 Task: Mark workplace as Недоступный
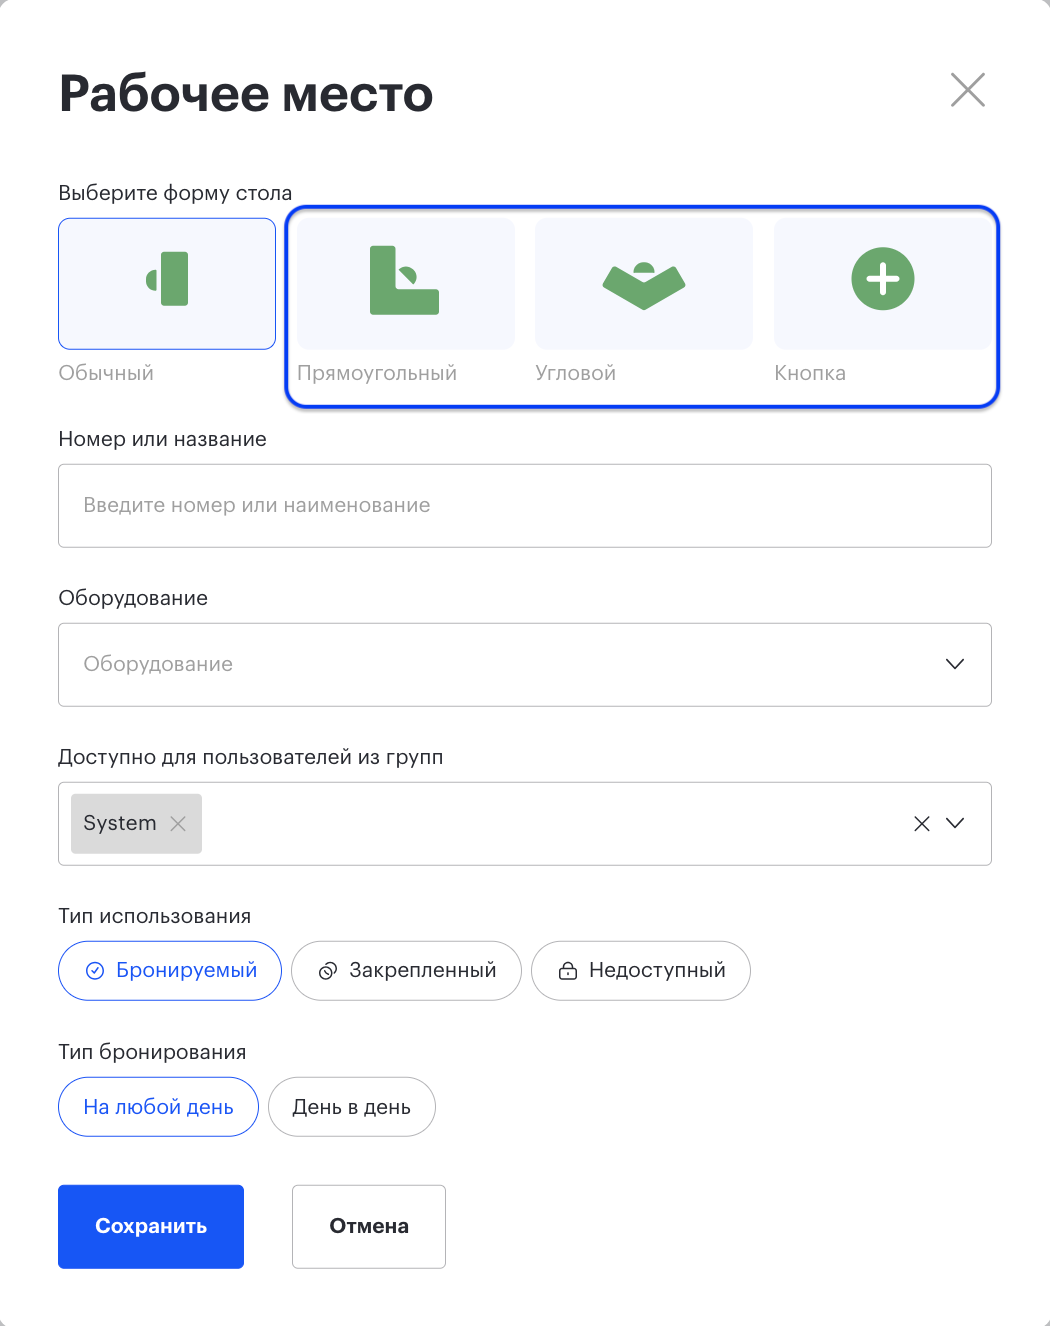(x=641, y=971)
